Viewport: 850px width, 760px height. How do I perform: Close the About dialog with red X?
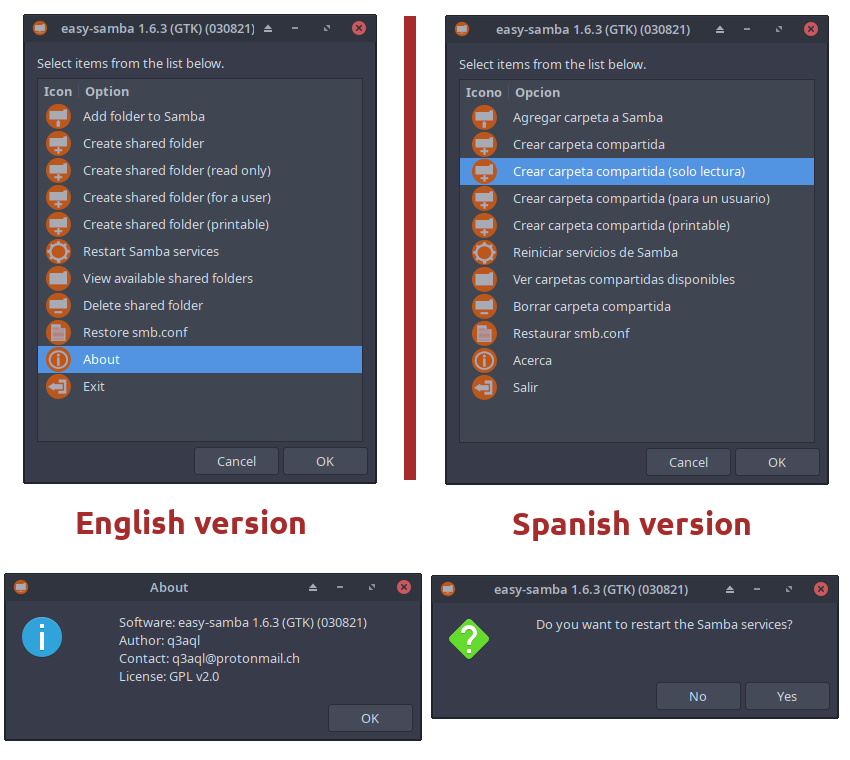point(404,587)
